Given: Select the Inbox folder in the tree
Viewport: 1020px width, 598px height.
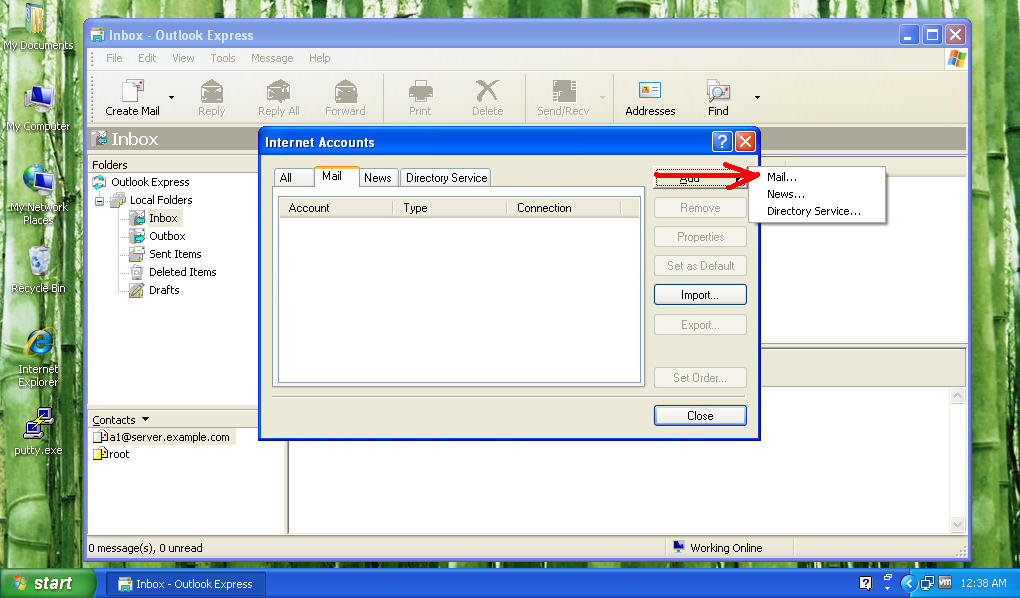Looking at the screenshot, I should 163,218.
